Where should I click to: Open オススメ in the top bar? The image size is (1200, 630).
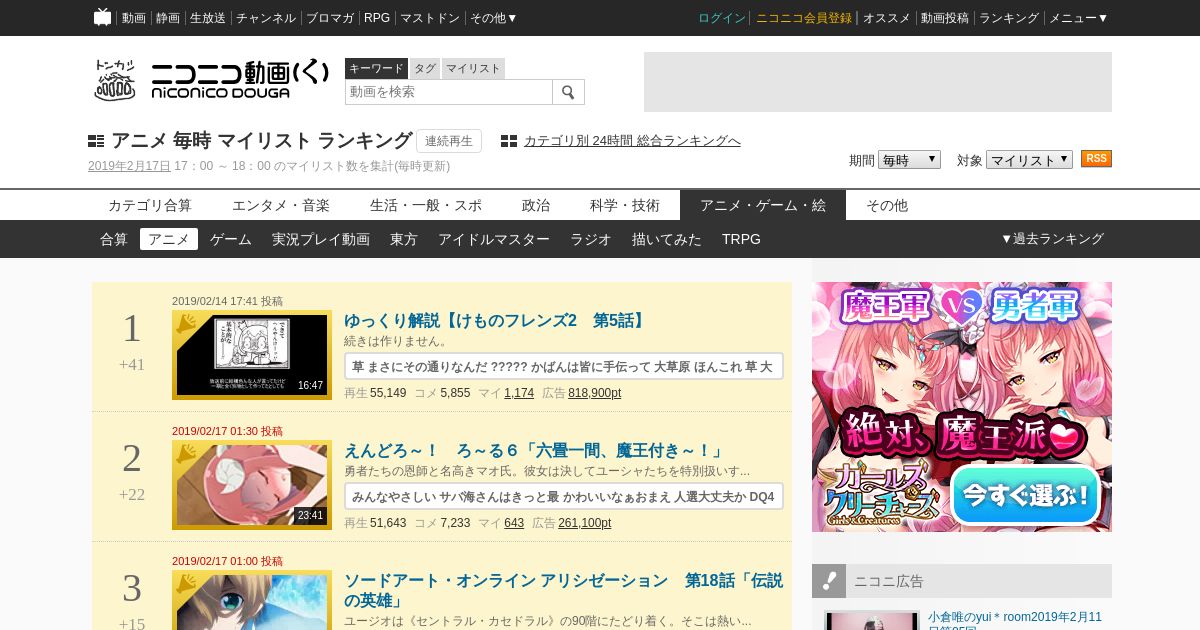887,18
